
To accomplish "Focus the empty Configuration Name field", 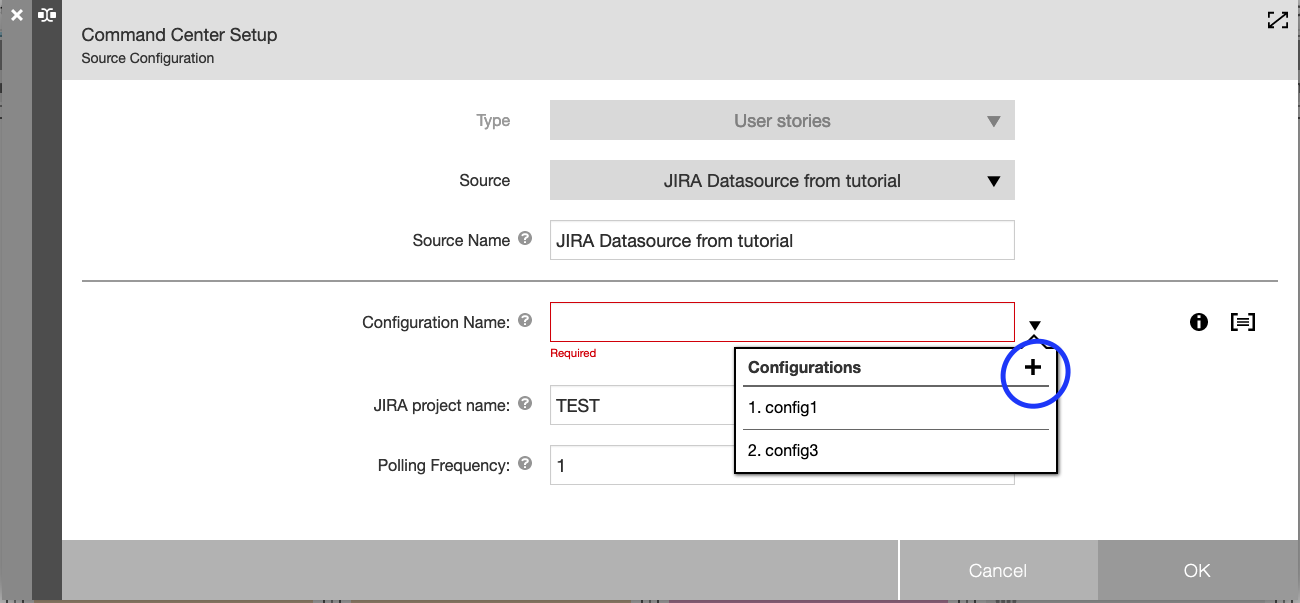I will [x=782, y=322].
